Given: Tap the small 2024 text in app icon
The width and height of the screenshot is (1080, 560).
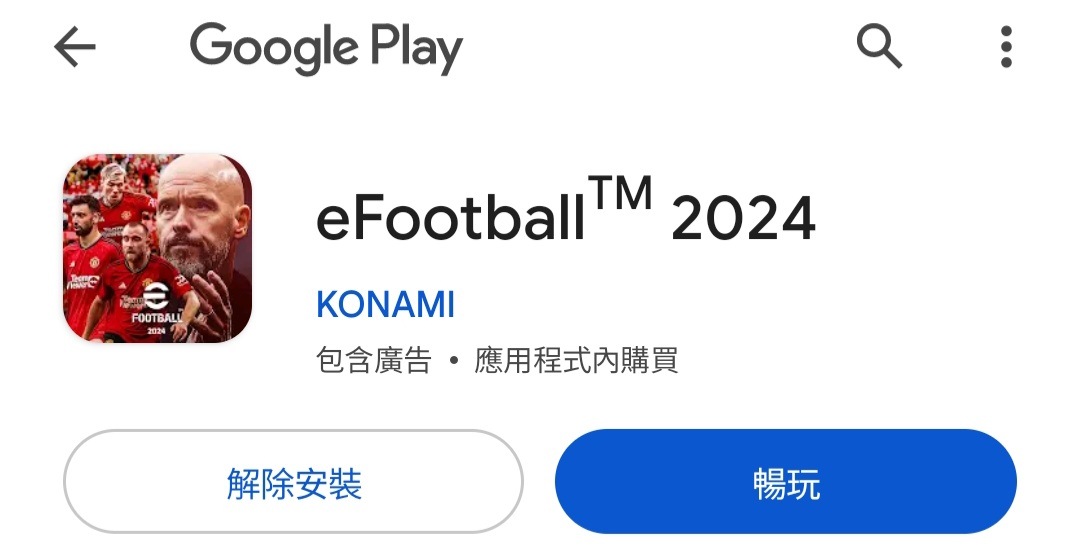Looking at the screenshot, I should [156, 331].
